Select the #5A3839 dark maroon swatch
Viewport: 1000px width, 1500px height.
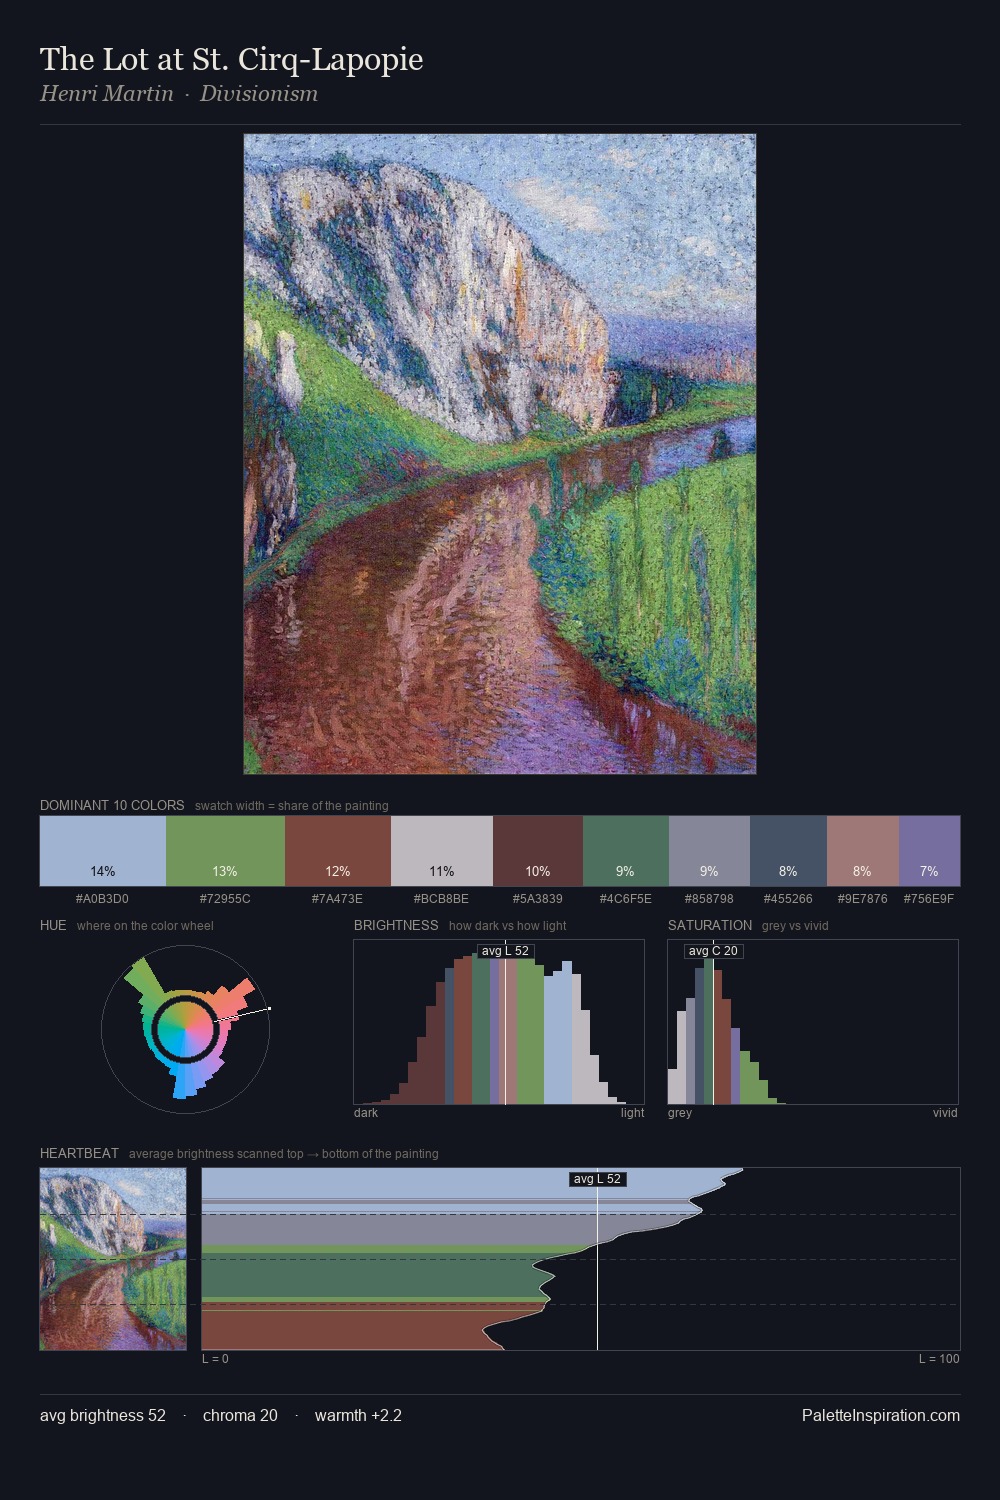(x=538, y=851)
